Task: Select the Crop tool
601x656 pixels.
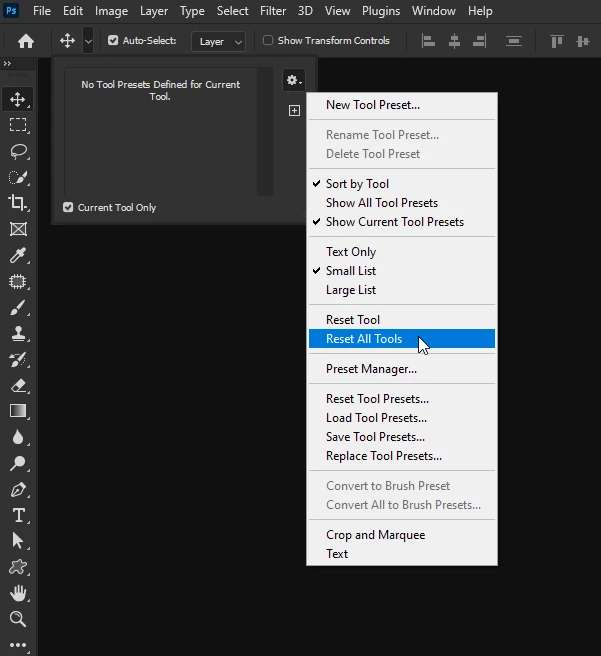Action: tap(18, 203)
